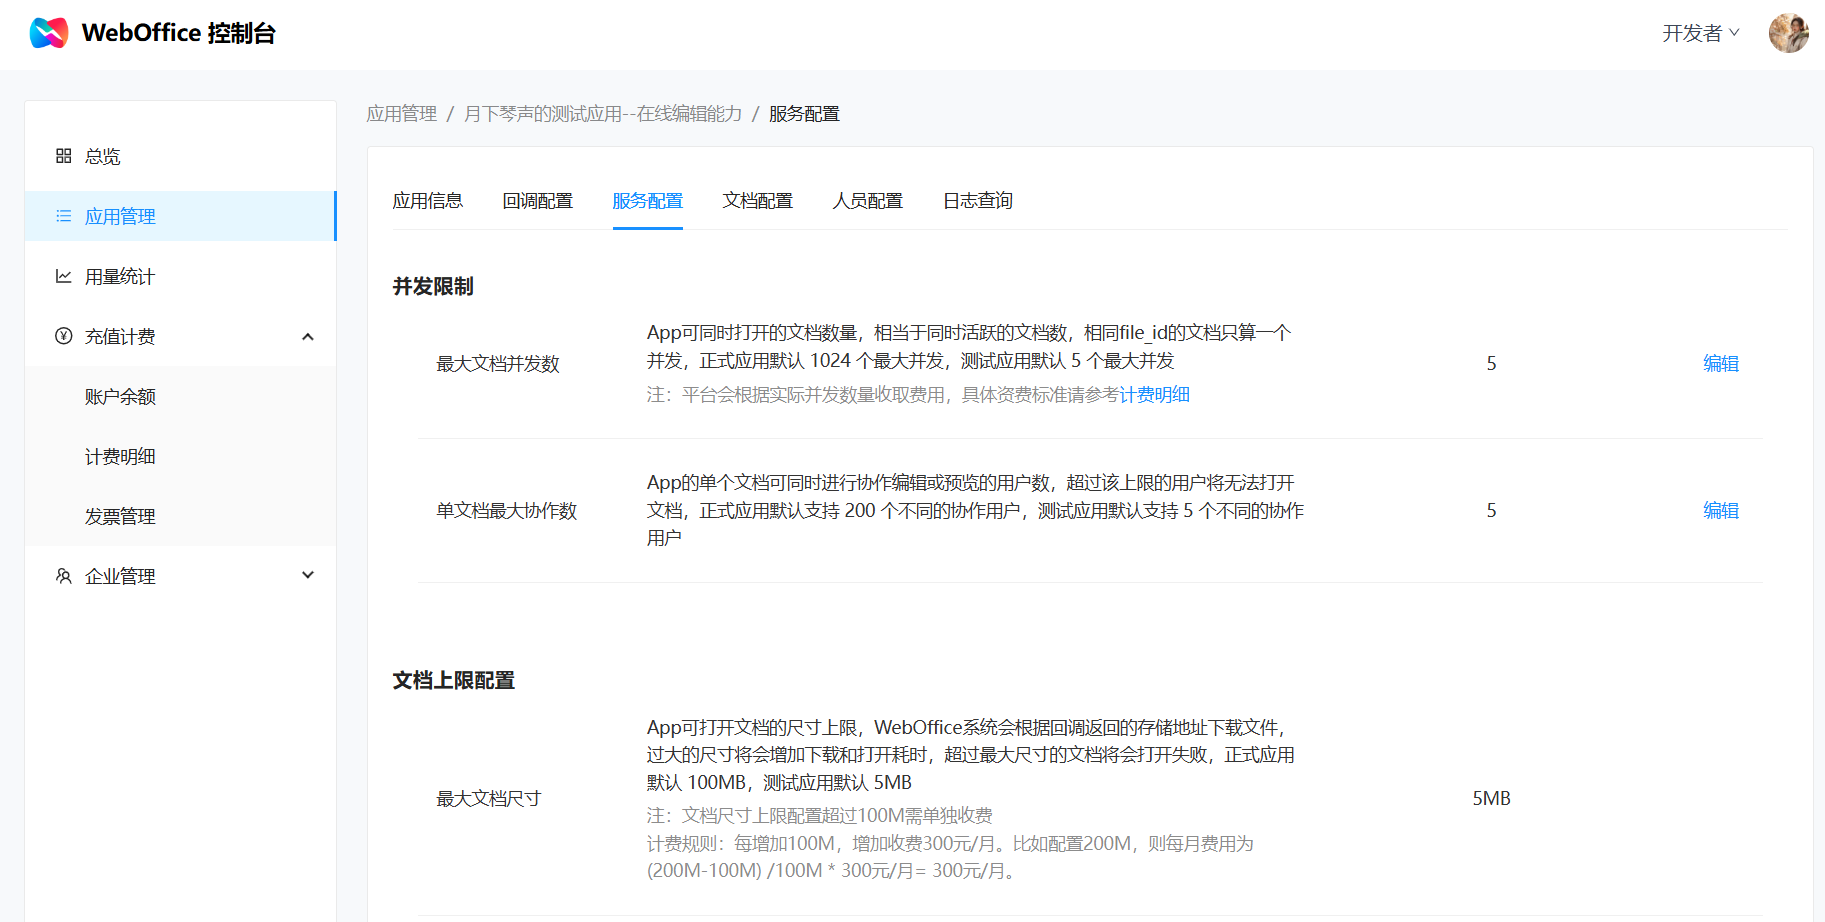
Task: Click the 最大文档并发数 label
Action: (498, 364)
